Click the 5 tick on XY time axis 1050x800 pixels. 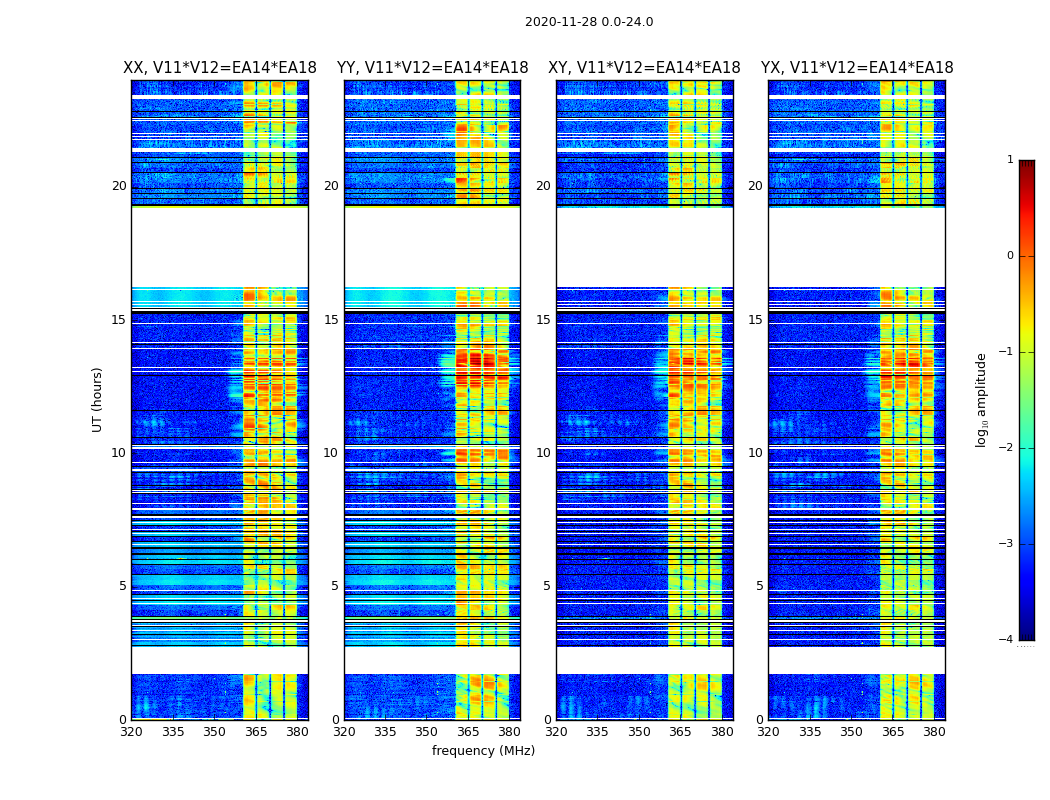(546, 586)
